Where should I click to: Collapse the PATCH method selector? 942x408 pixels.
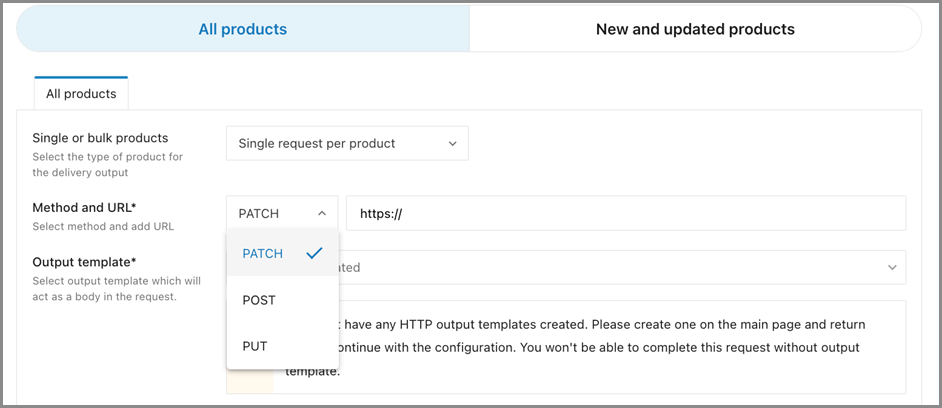281,213
